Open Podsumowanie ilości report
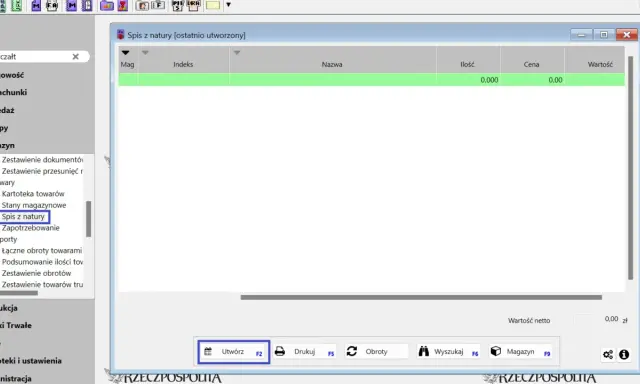The width and height of the screenshot is (640, 384). (x=42, y=262)
